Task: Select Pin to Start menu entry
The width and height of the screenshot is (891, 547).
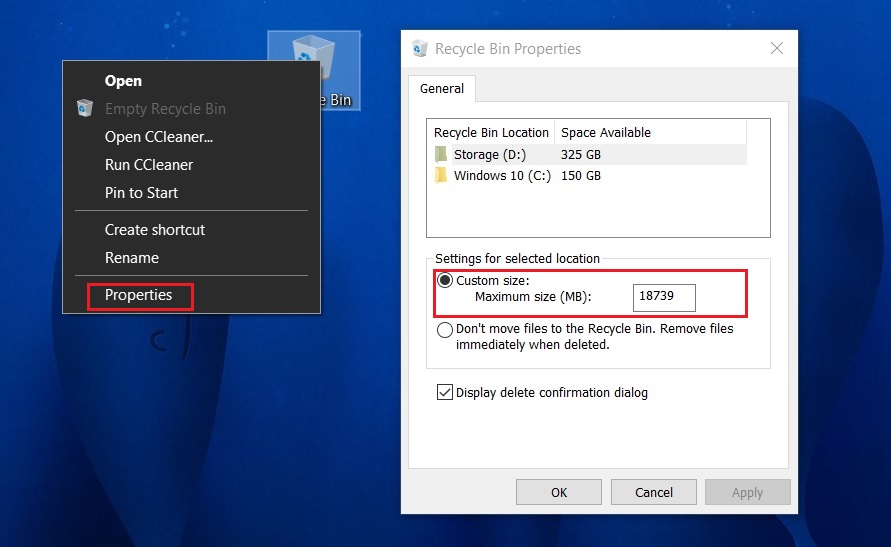Action: 191,193
